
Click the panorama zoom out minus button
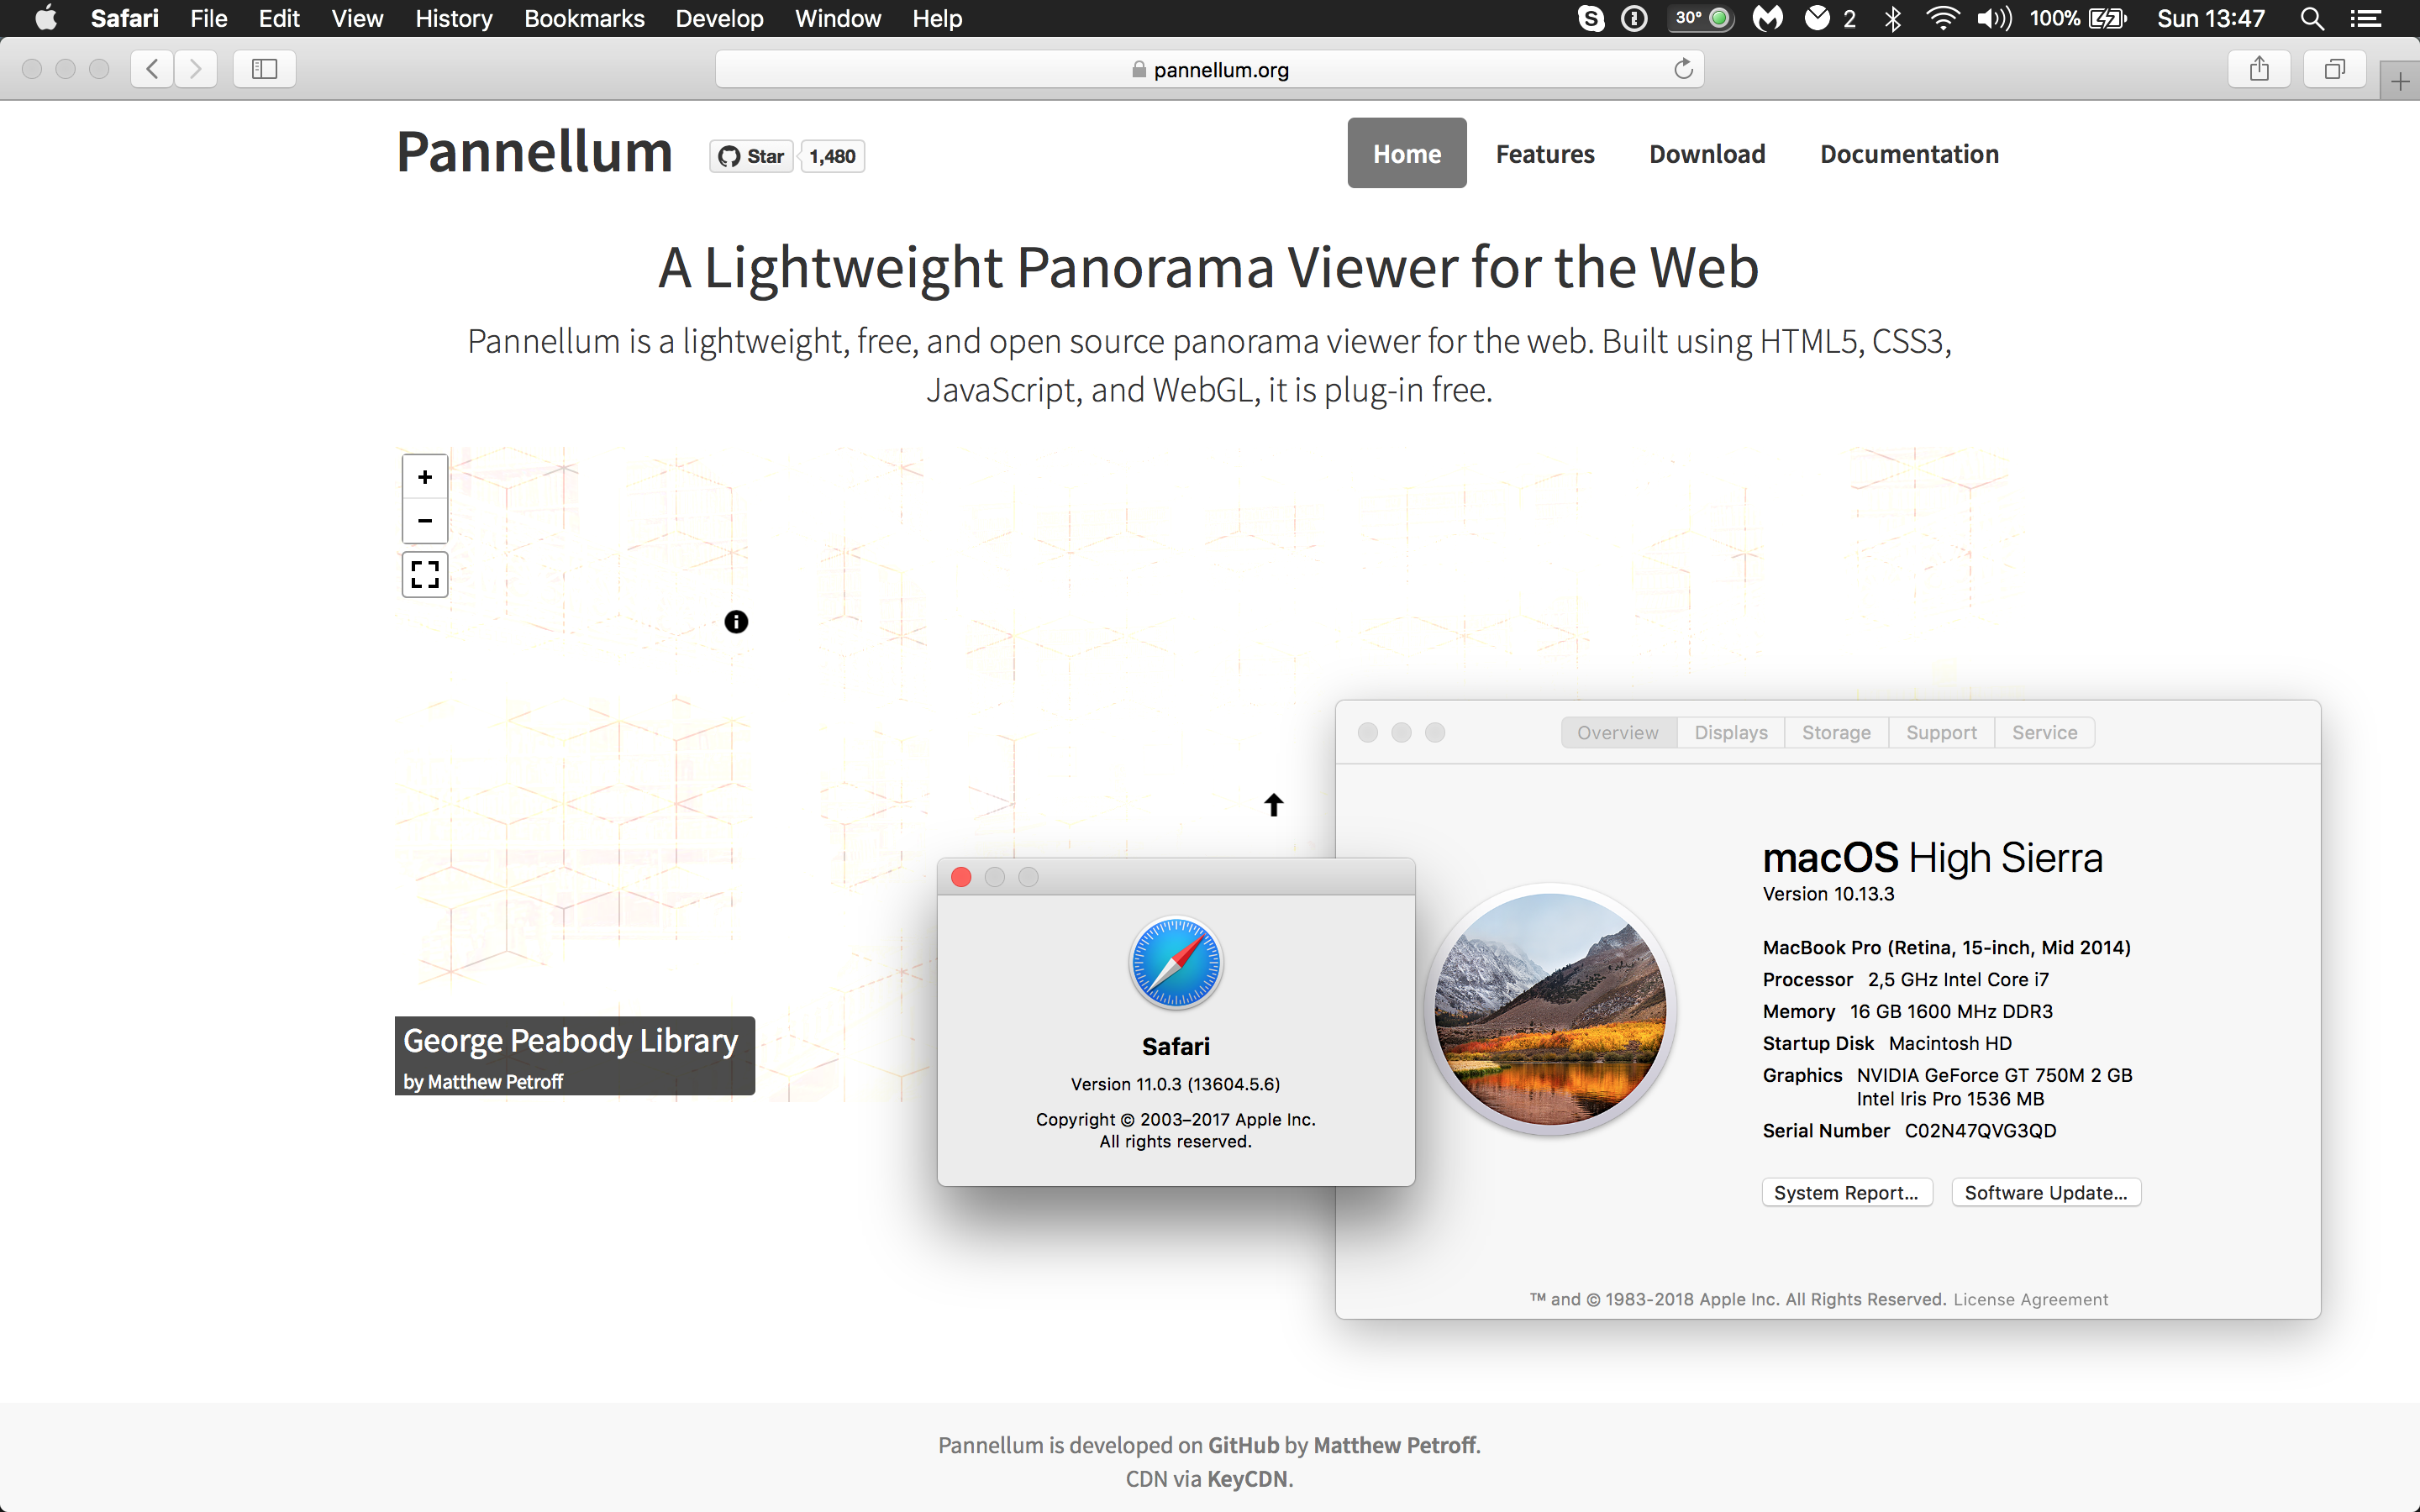425,520
